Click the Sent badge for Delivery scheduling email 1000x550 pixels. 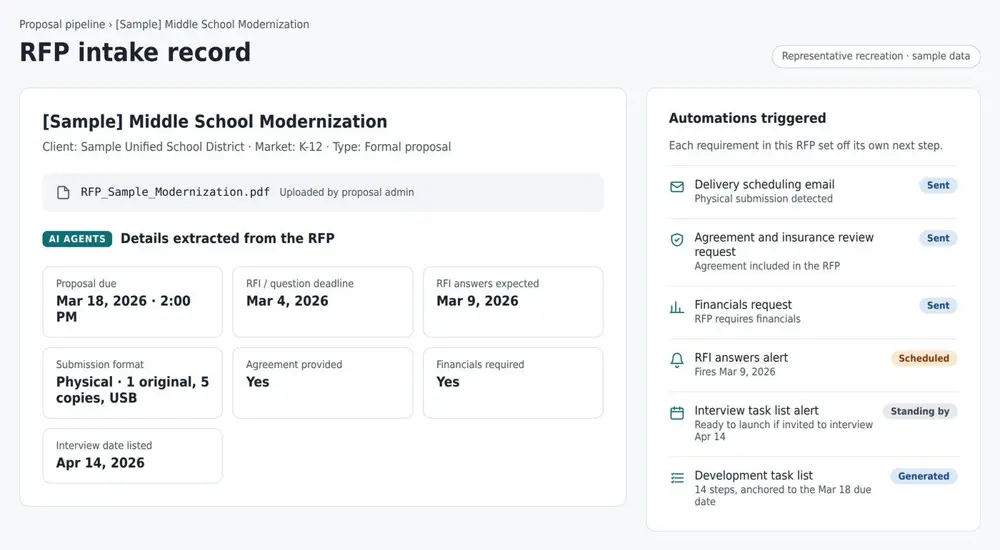tap(938, 185)
